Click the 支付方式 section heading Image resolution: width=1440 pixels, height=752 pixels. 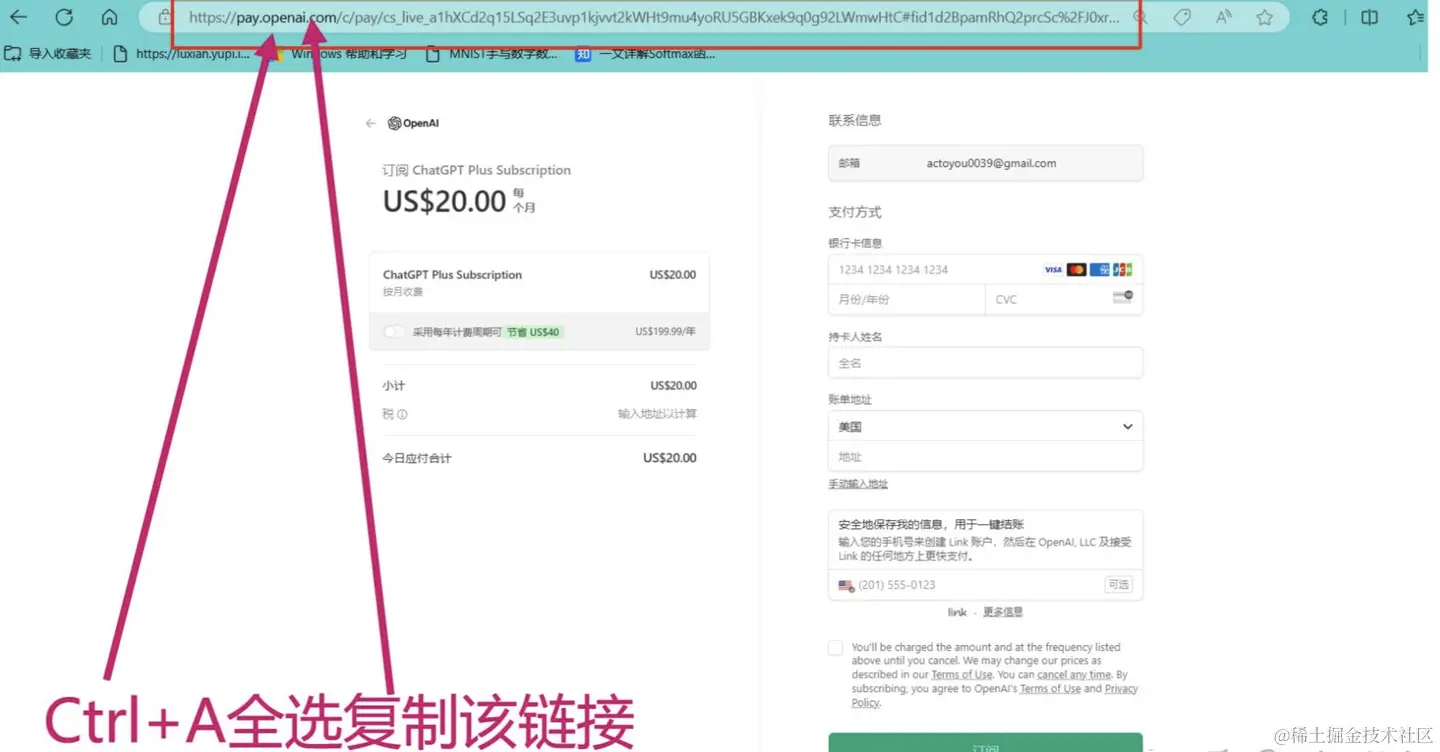(x=855, y=212)
